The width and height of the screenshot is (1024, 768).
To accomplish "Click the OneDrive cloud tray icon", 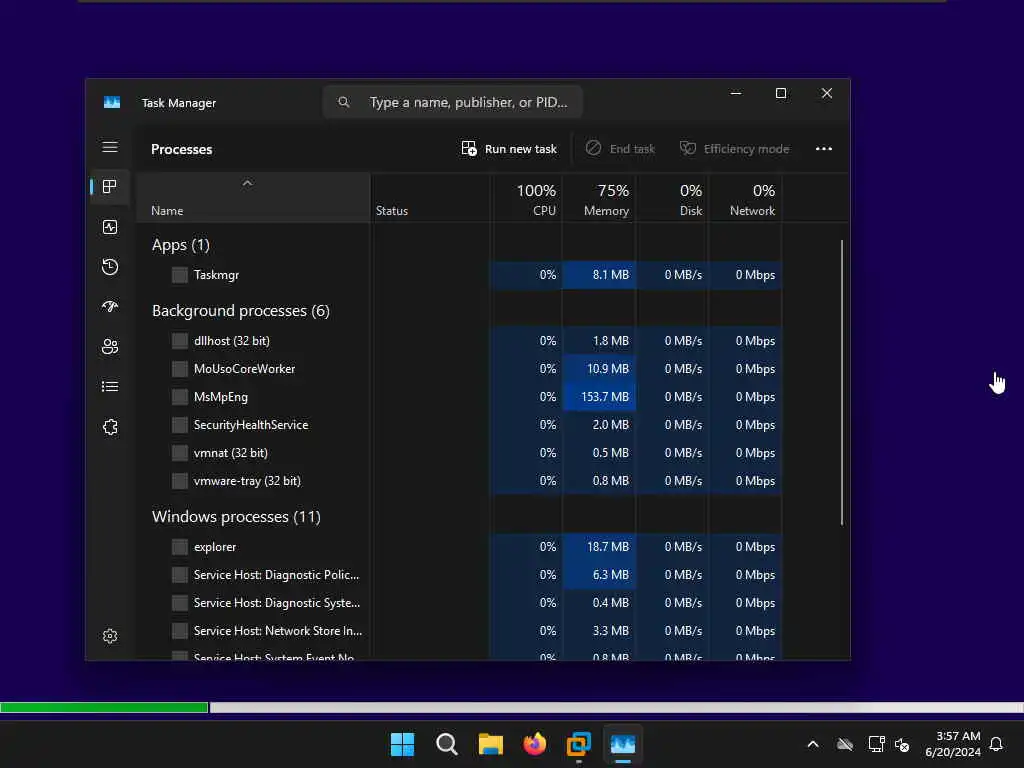I will [x=845, y=744].
